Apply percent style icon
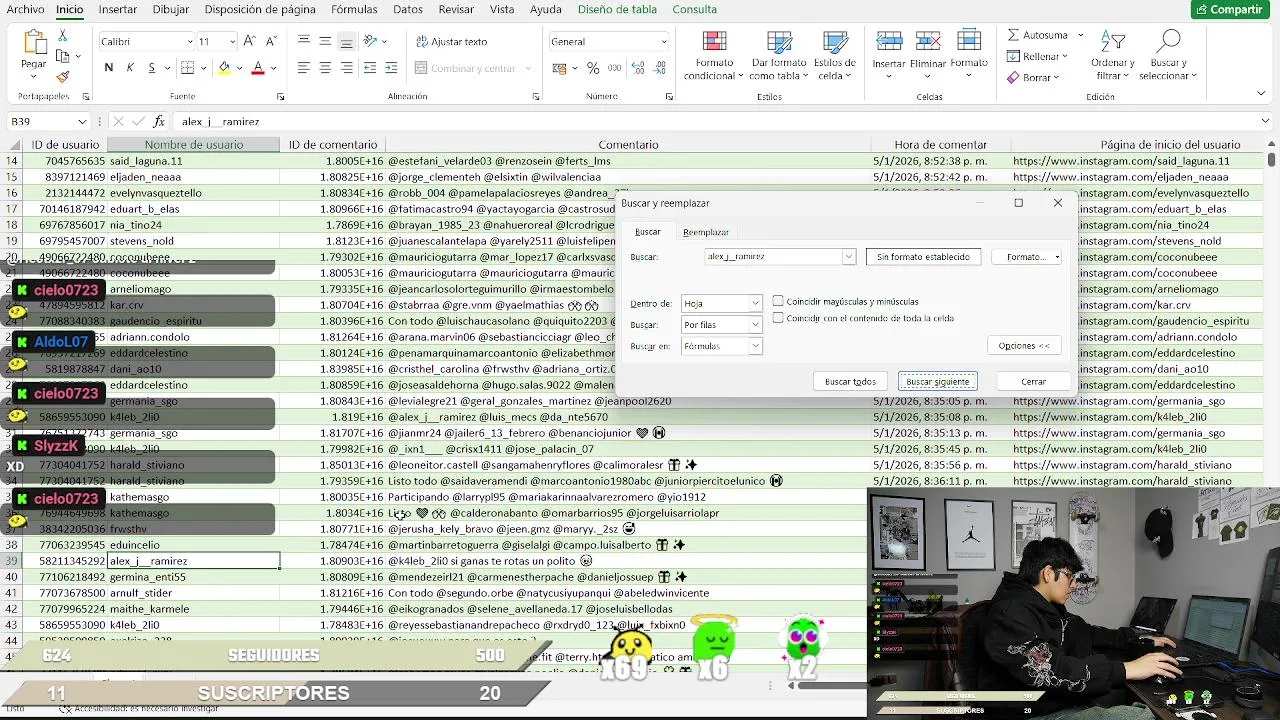 [x=593, y=68]
